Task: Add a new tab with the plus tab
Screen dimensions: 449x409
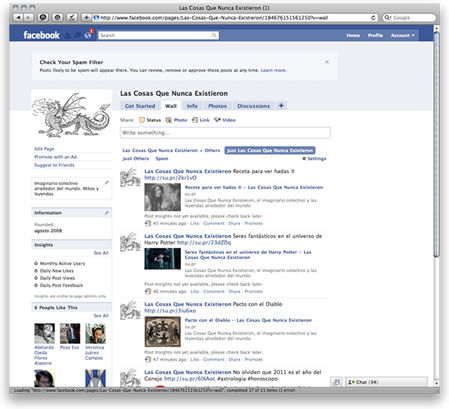Action: click(x=281, y=106)
